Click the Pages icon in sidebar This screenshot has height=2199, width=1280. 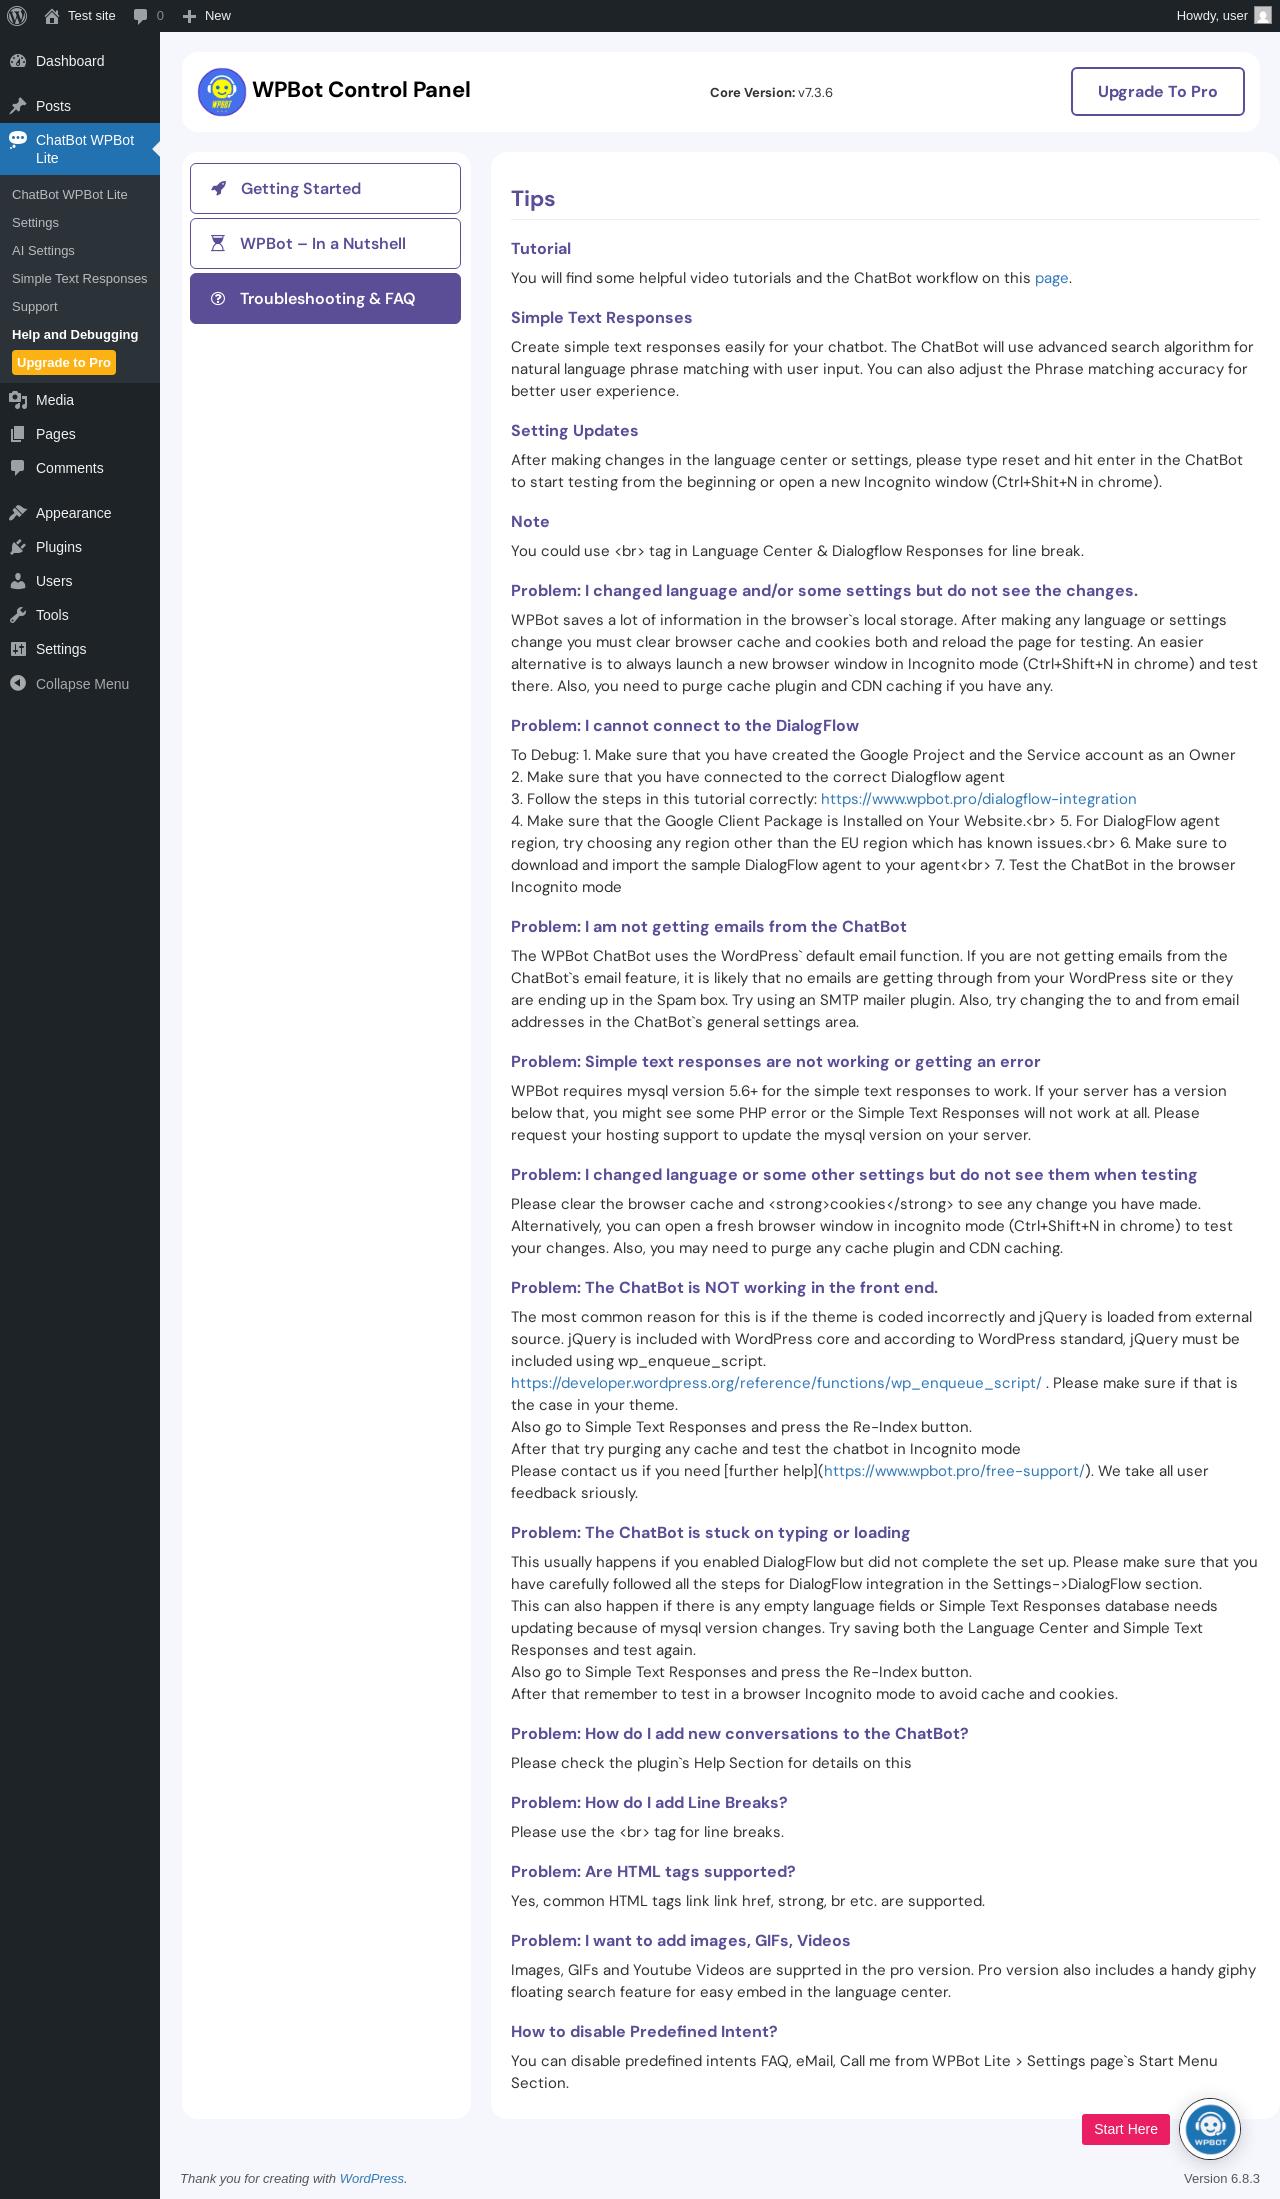(x=18, y=434)
